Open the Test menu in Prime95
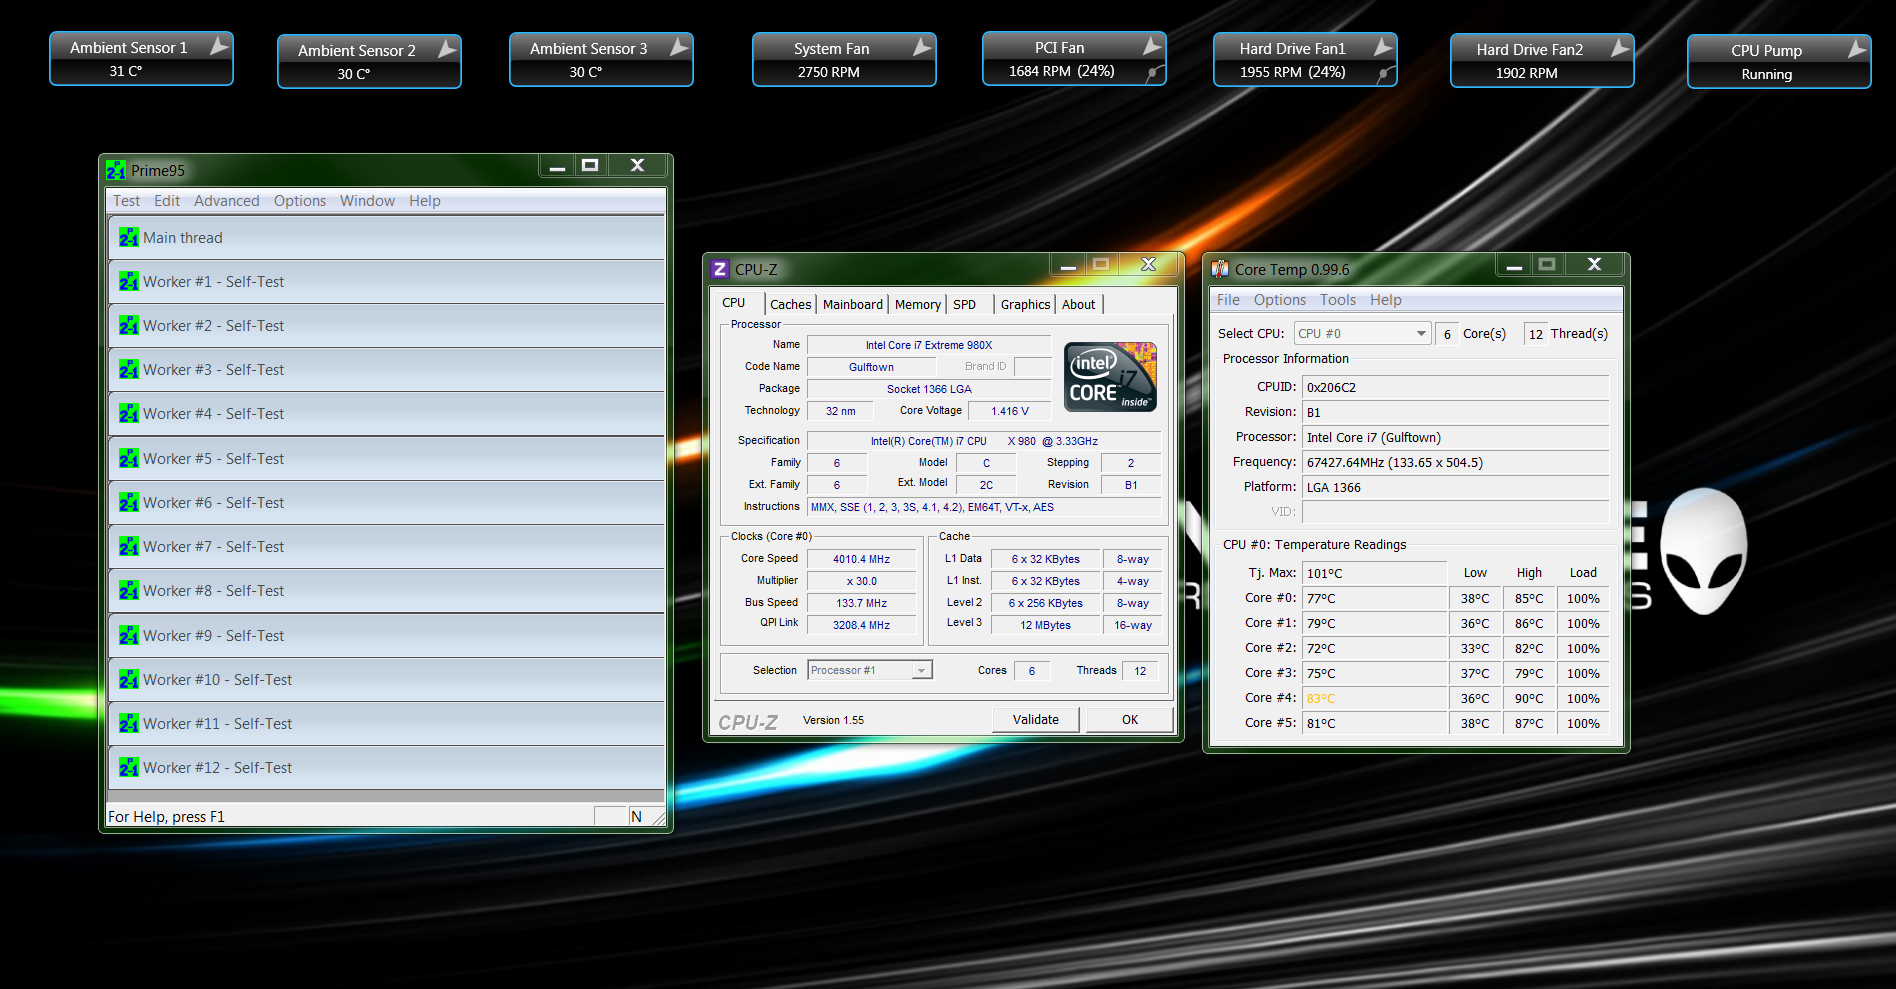Screen dimensions: 1896x989 pyautogui.click(x=126, y=201)
